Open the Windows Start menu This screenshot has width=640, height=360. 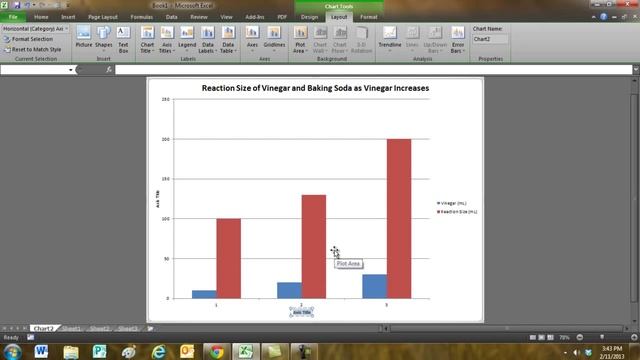pos(13,351)
